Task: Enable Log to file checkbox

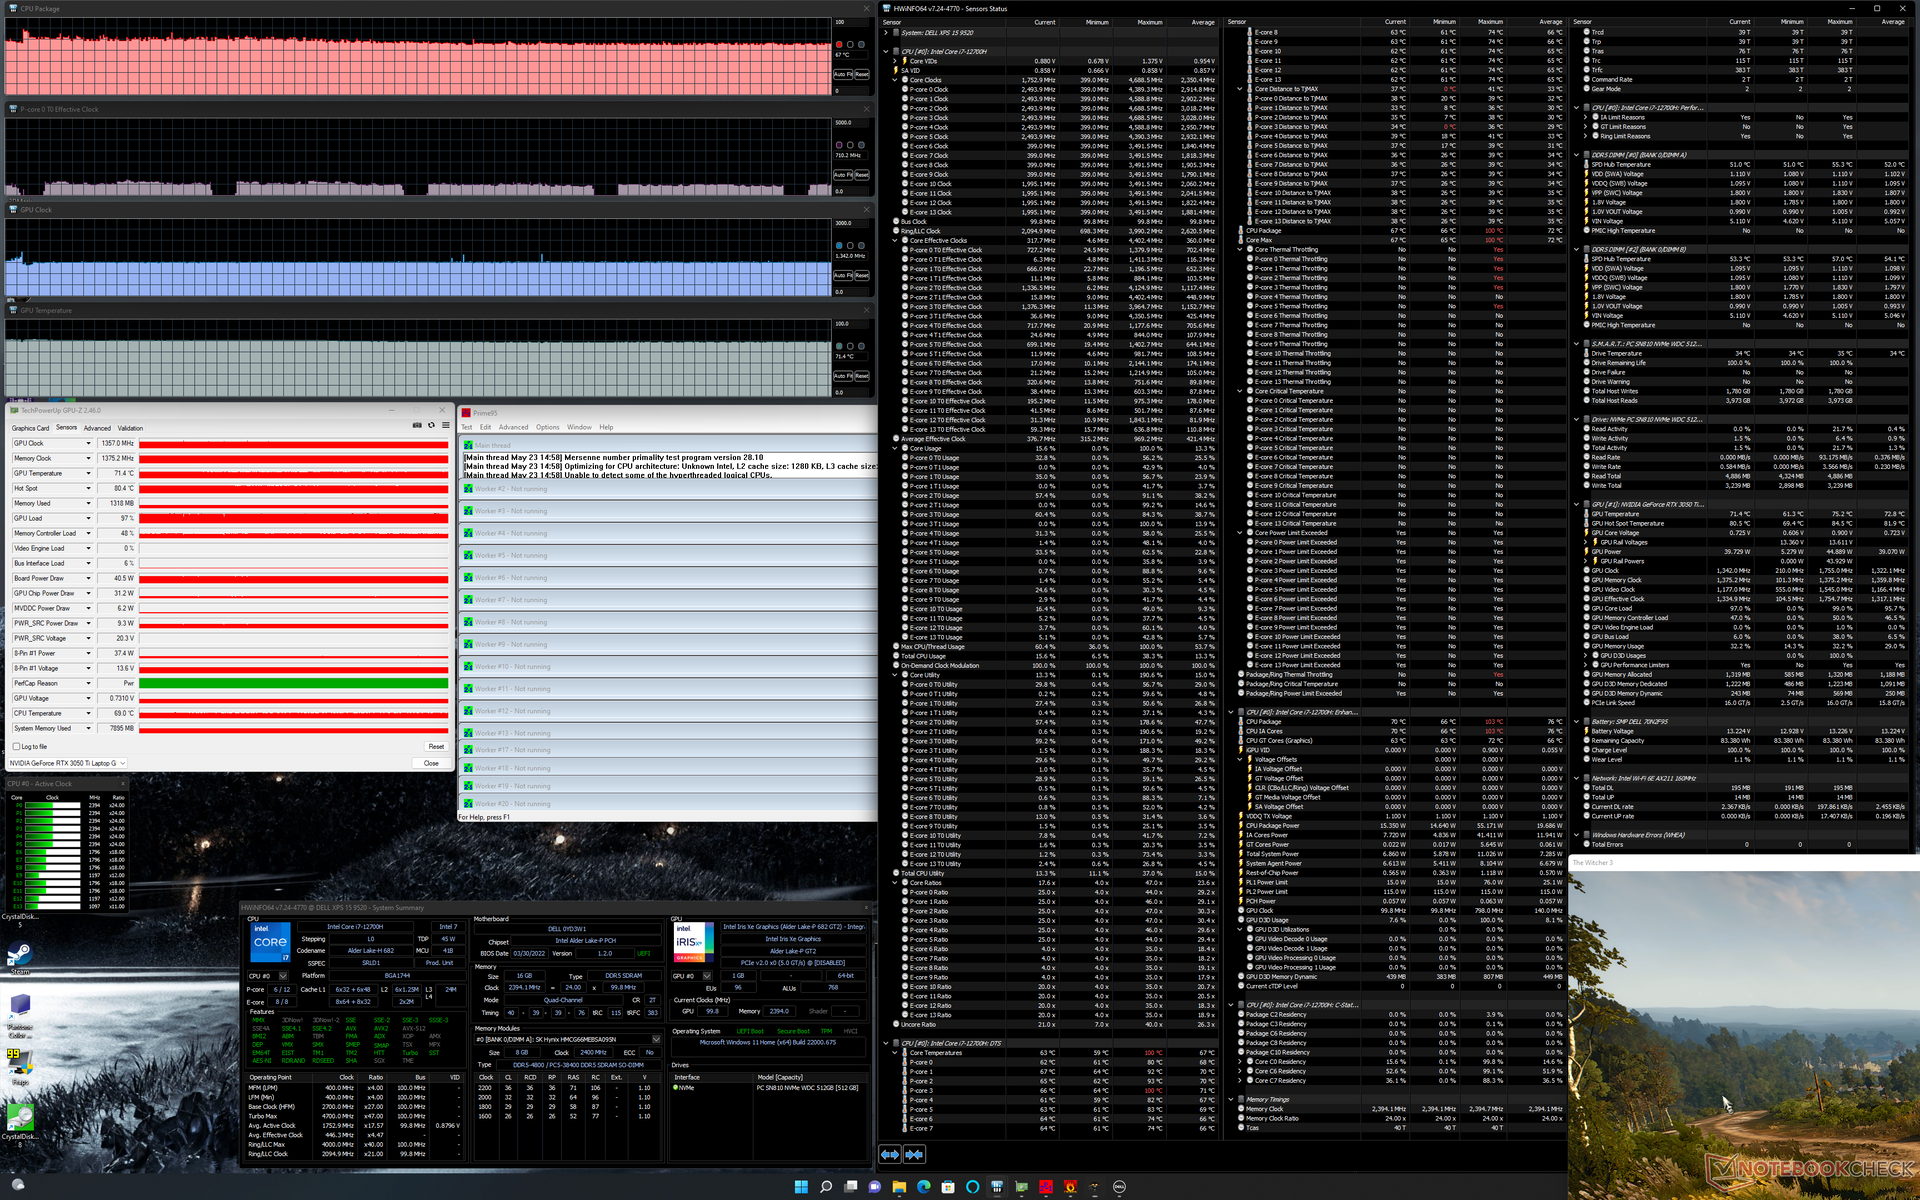Action: point(16,747)
